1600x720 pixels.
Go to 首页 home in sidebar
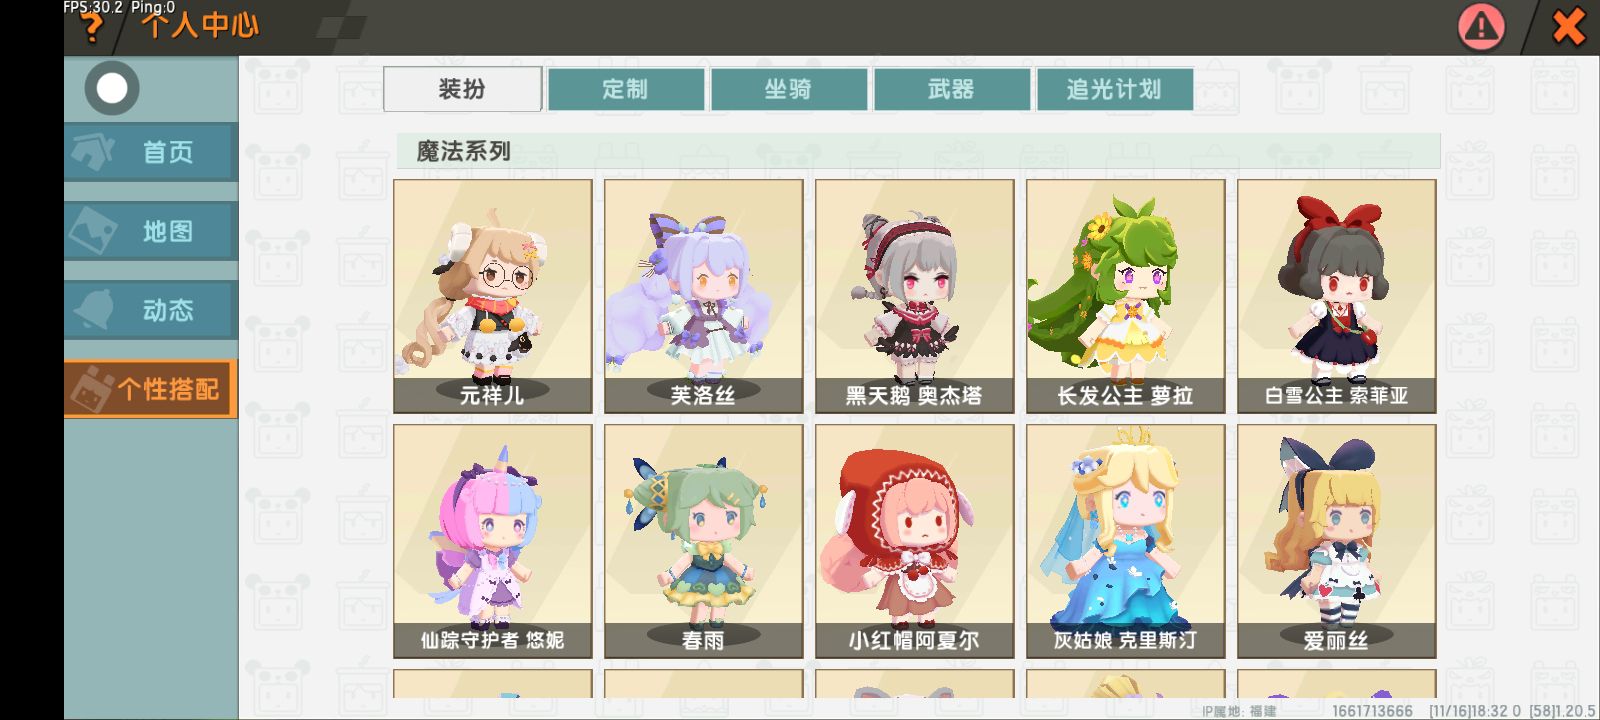(x=151, y=152)
